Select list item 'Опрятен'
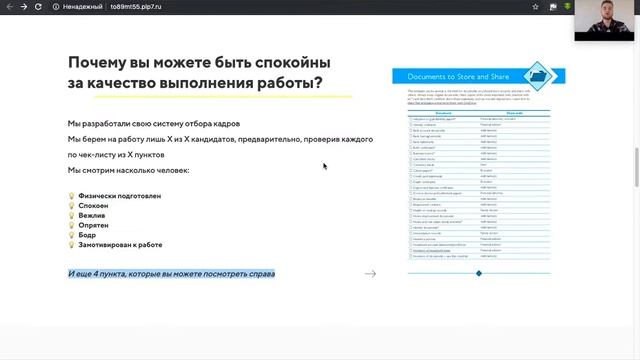 click(93, 225)
